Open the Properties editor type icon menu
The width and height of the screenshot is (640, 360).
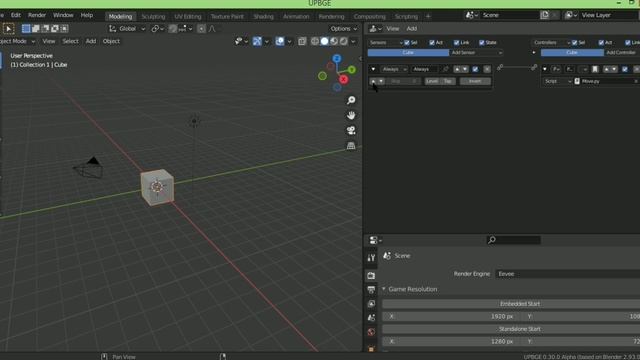(x=375, y=240)
